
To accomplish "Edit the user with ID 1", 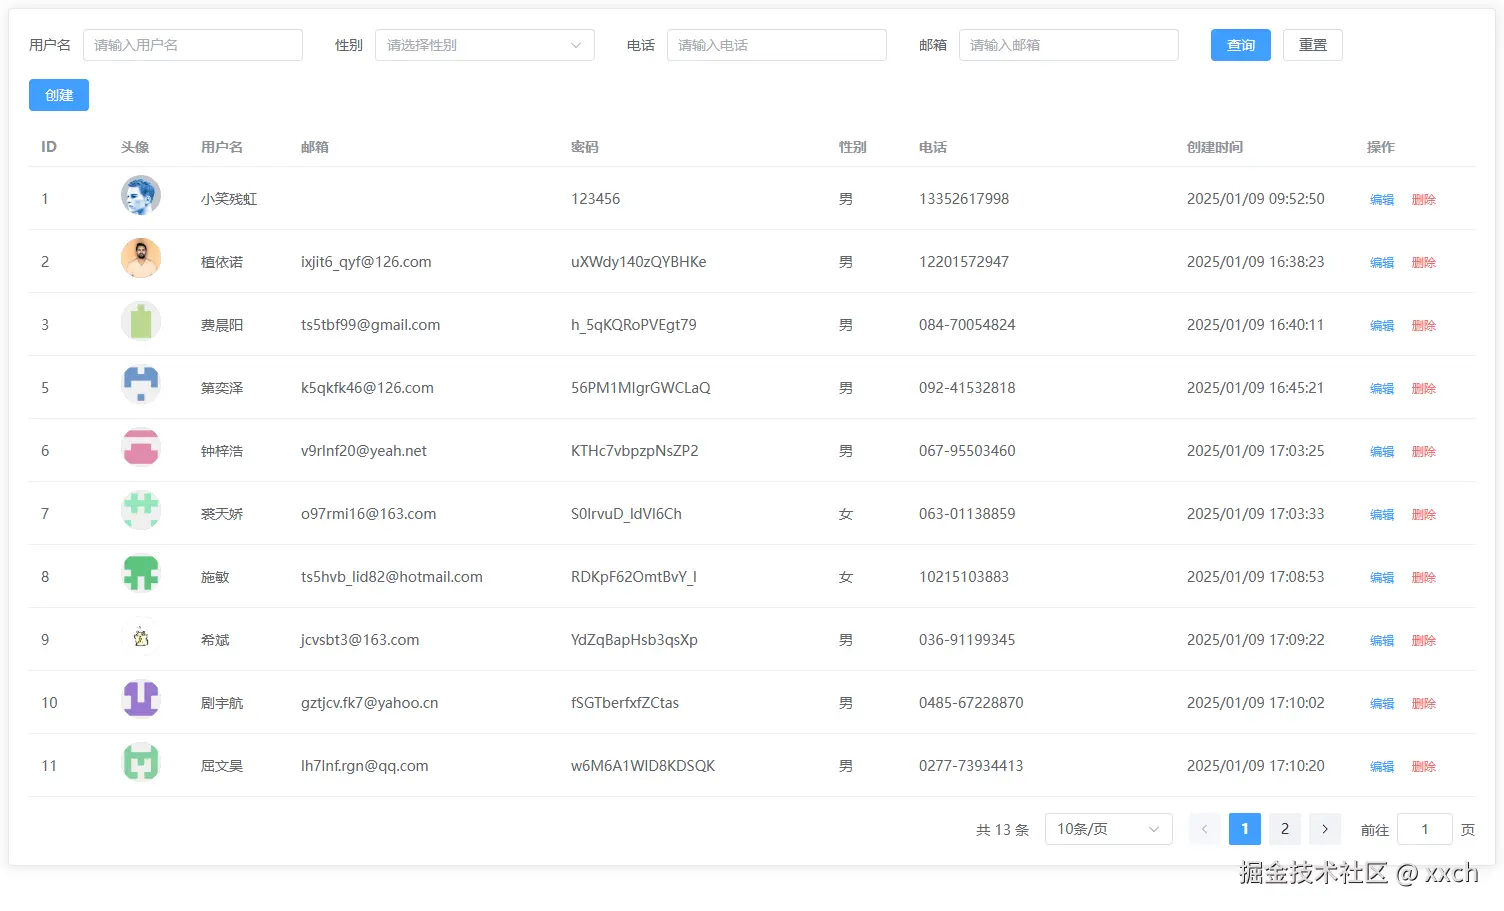I will click(x=1382, y=199).
